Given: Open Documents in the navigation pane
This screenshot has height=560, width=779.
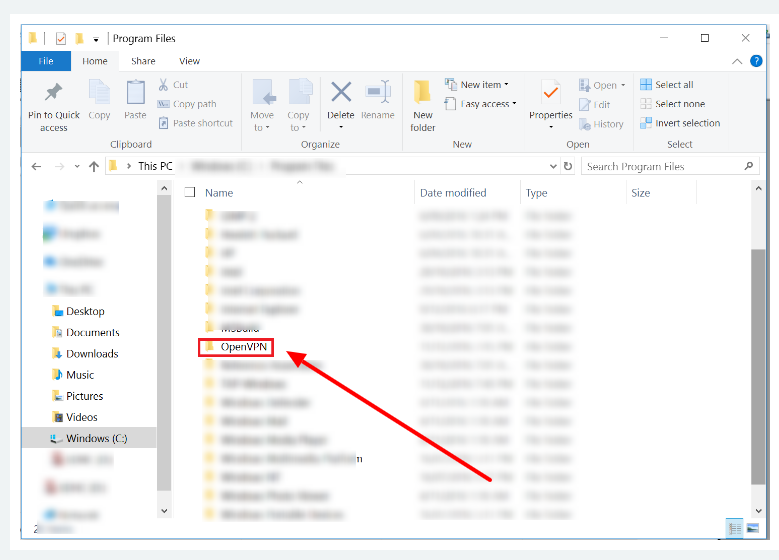Looking at the screenshot, I should (x=86, y=332).
